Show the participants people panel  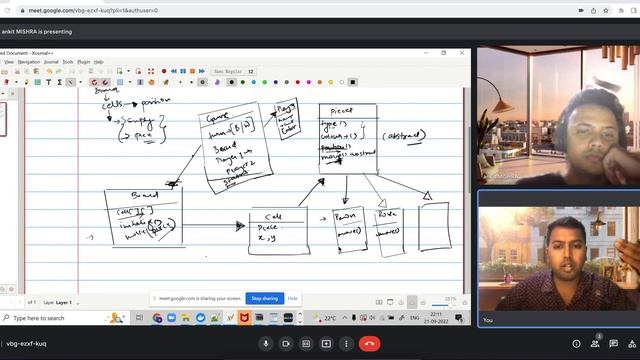click(595, 344)
